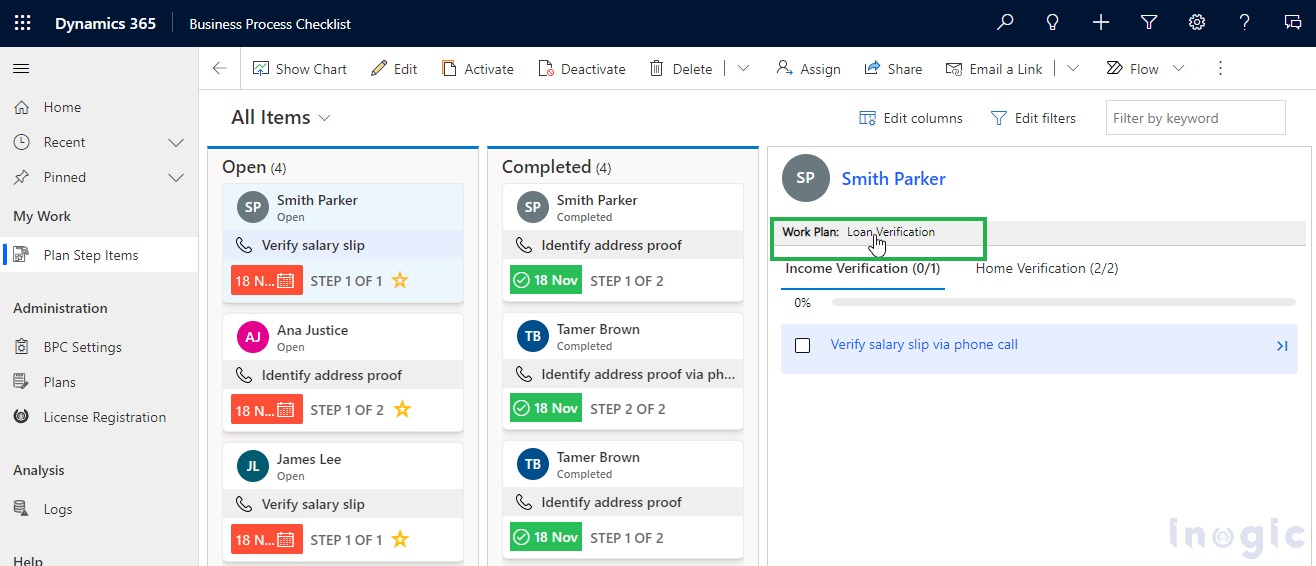Expand the Recent section chevron
This screenshot has height=566, width=1316.
[x=176, y=142]
